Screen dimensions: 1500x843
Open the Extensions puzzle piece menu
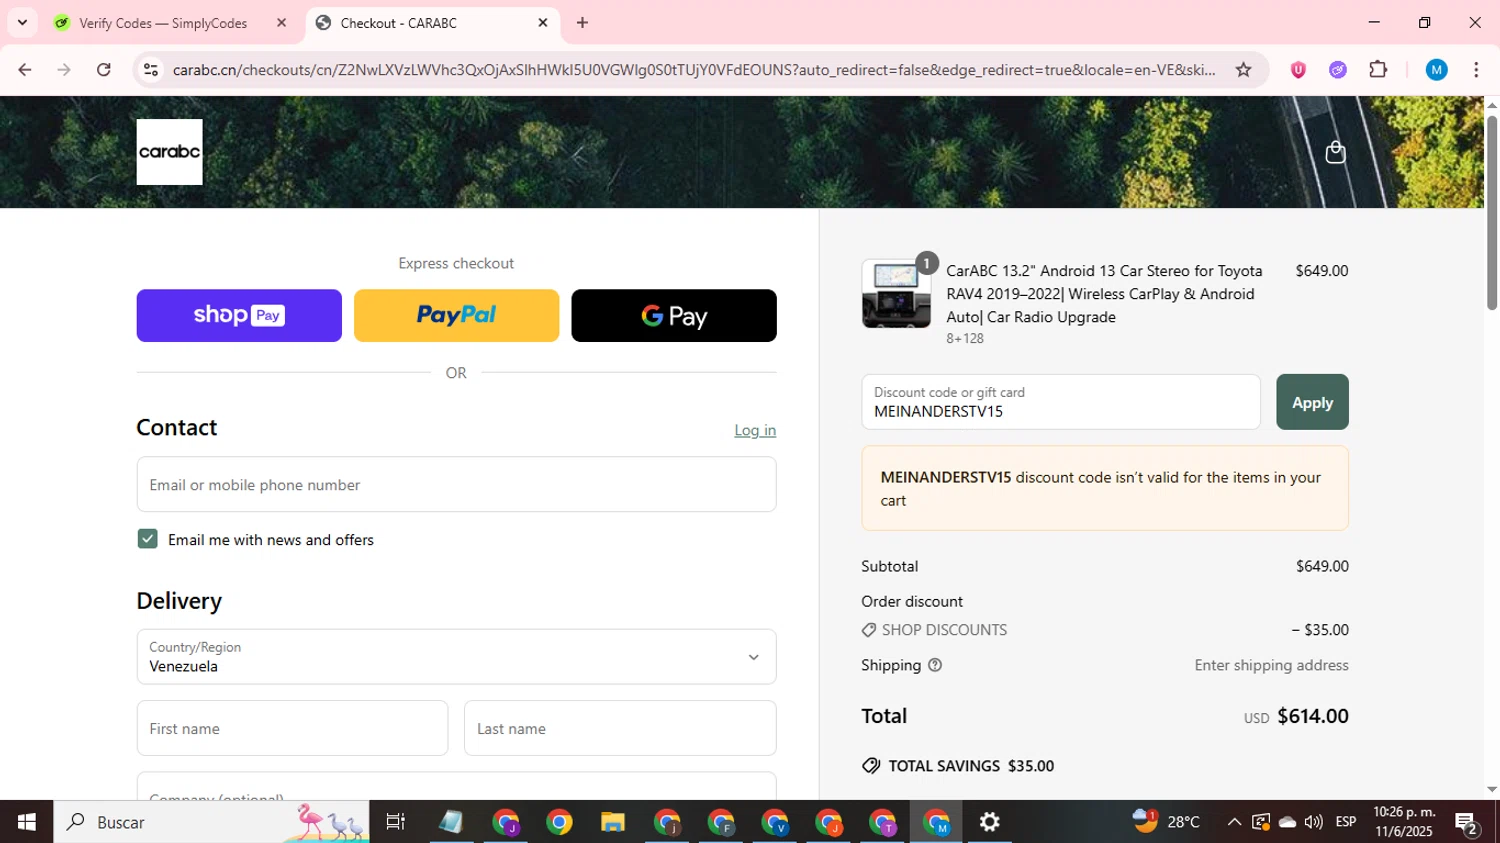point(1378,70)
